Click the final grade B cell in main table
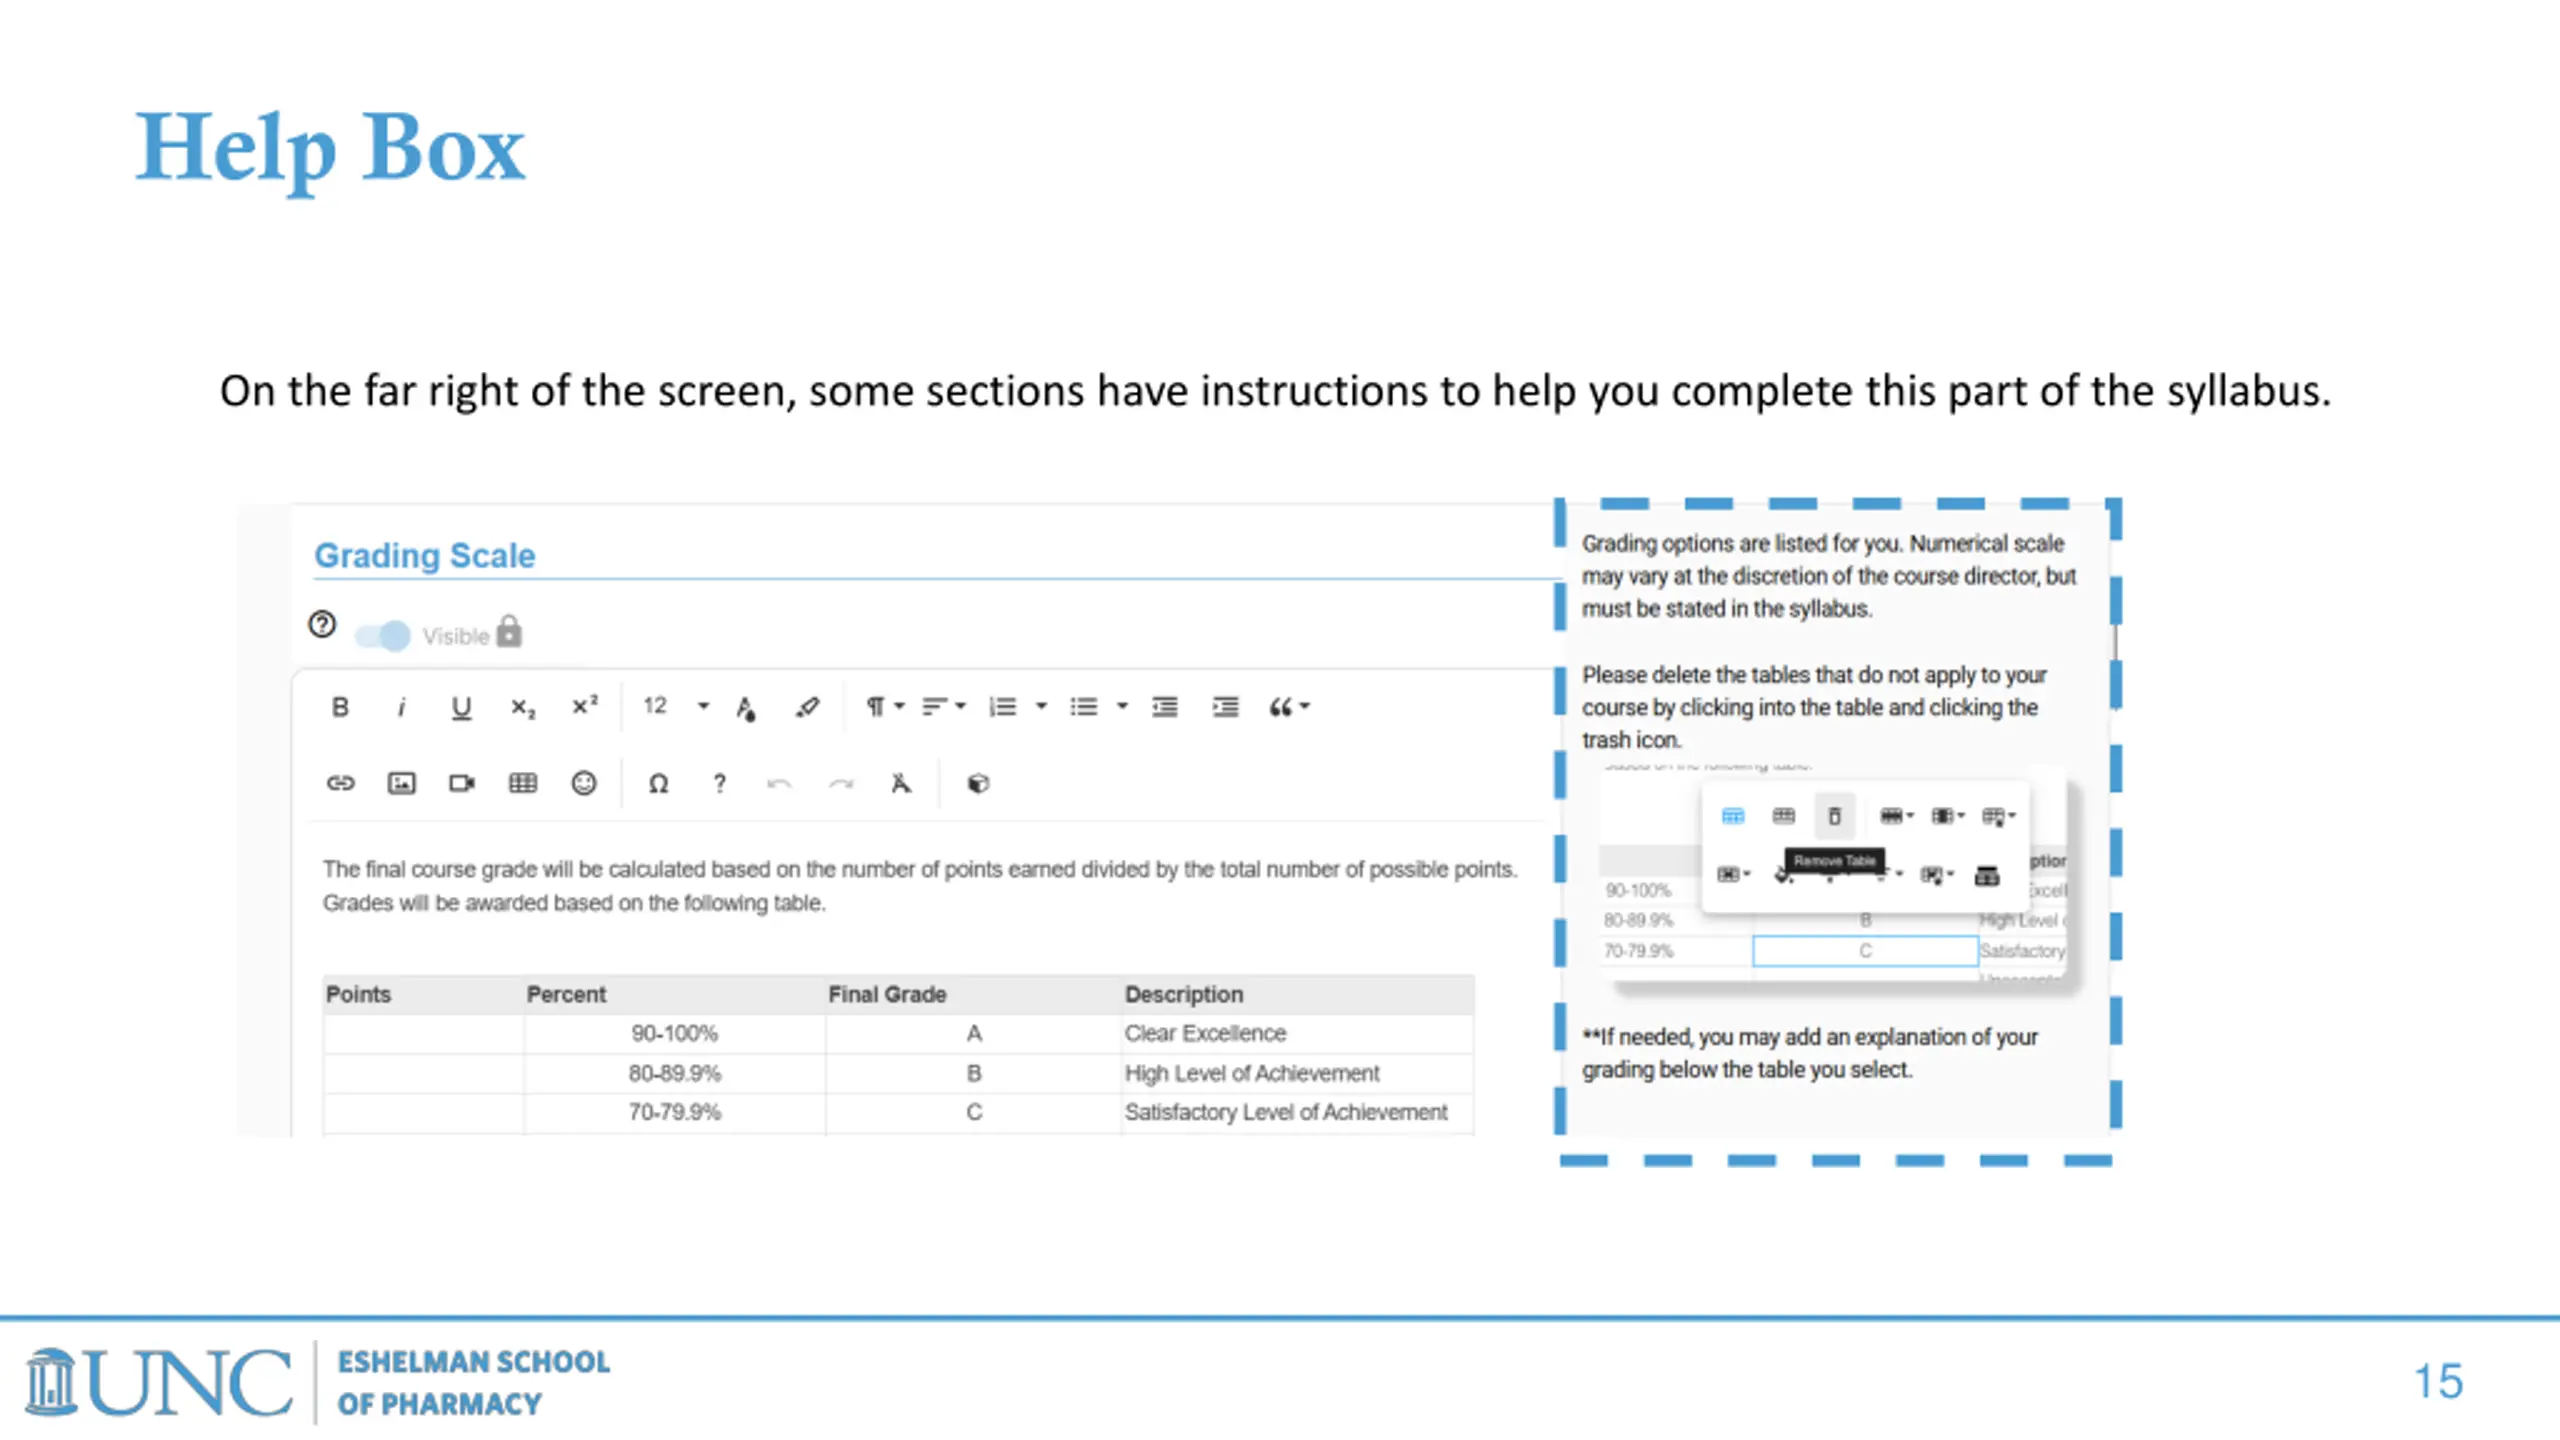This screenshot has height=1440, width=2560. pyautogui.click(x=974, y=1073)
